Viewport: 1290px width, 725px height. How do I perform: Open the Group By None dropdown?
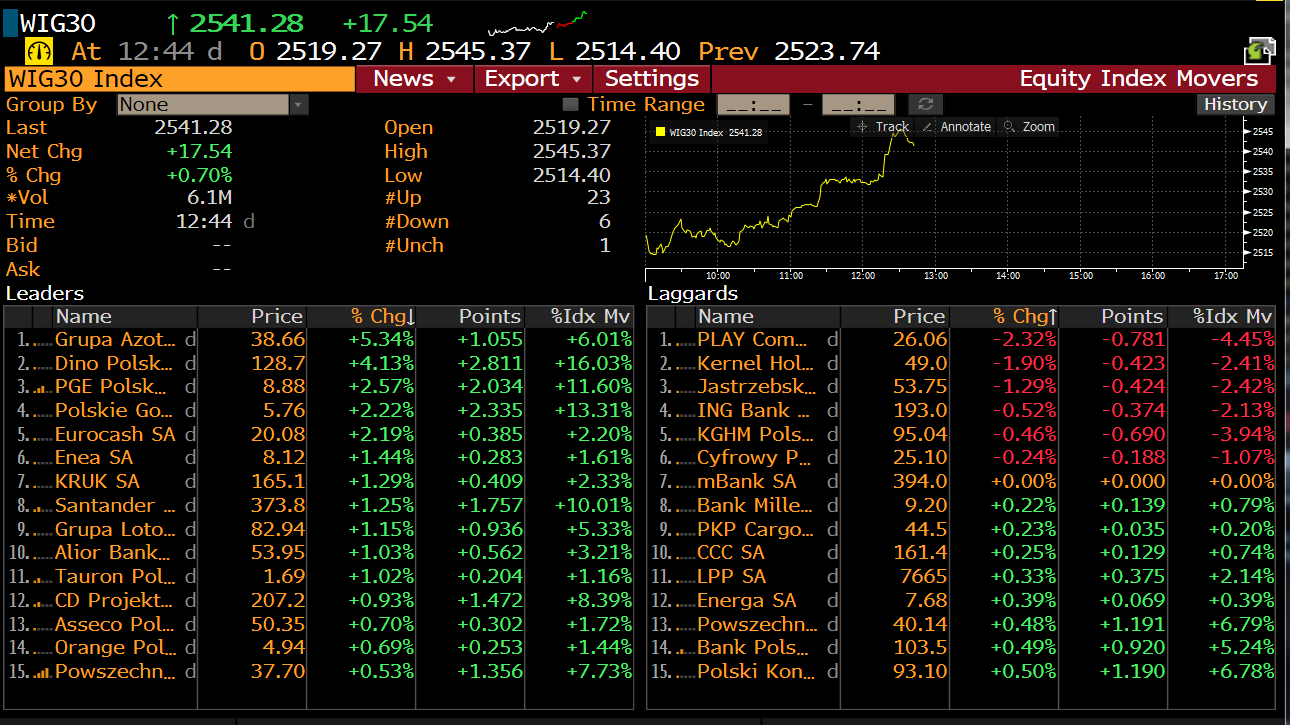tap(213, 104)
